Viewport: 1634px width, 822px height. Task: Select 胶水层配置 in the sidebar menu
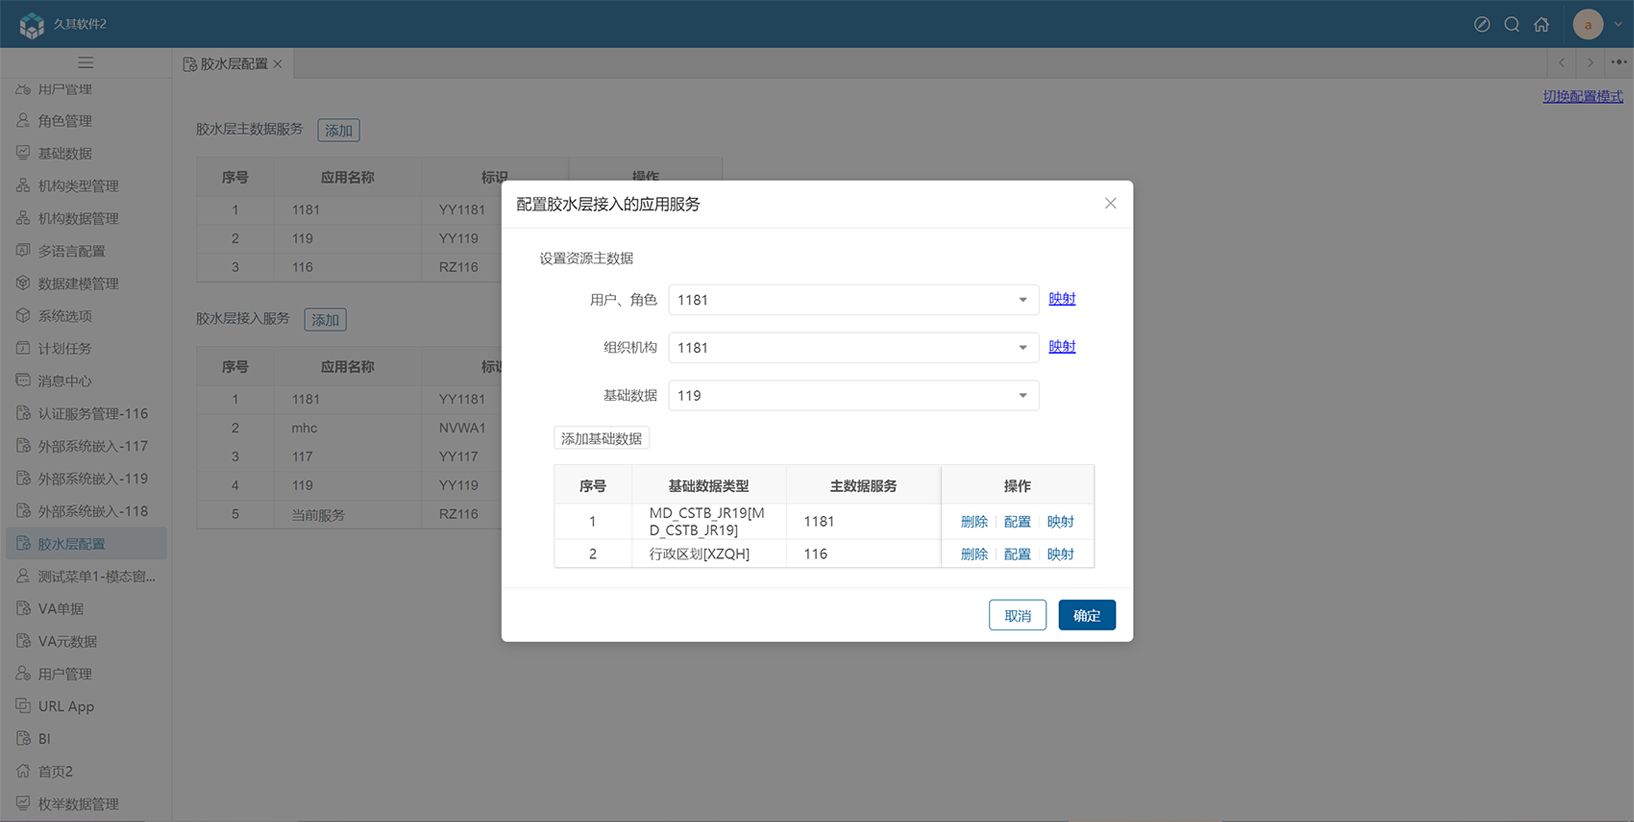tap(71, 544)
